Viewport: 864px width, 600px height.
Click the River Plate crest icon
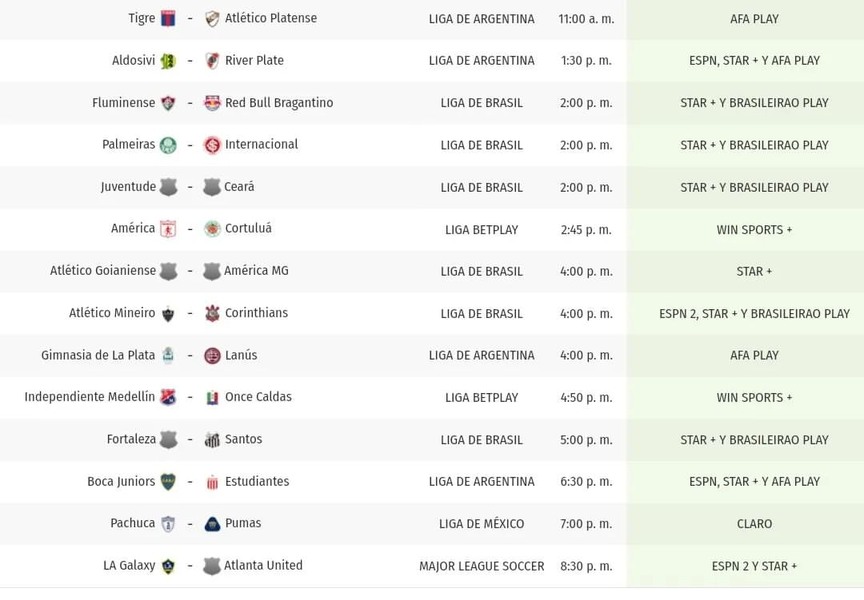tap(212, 61)
